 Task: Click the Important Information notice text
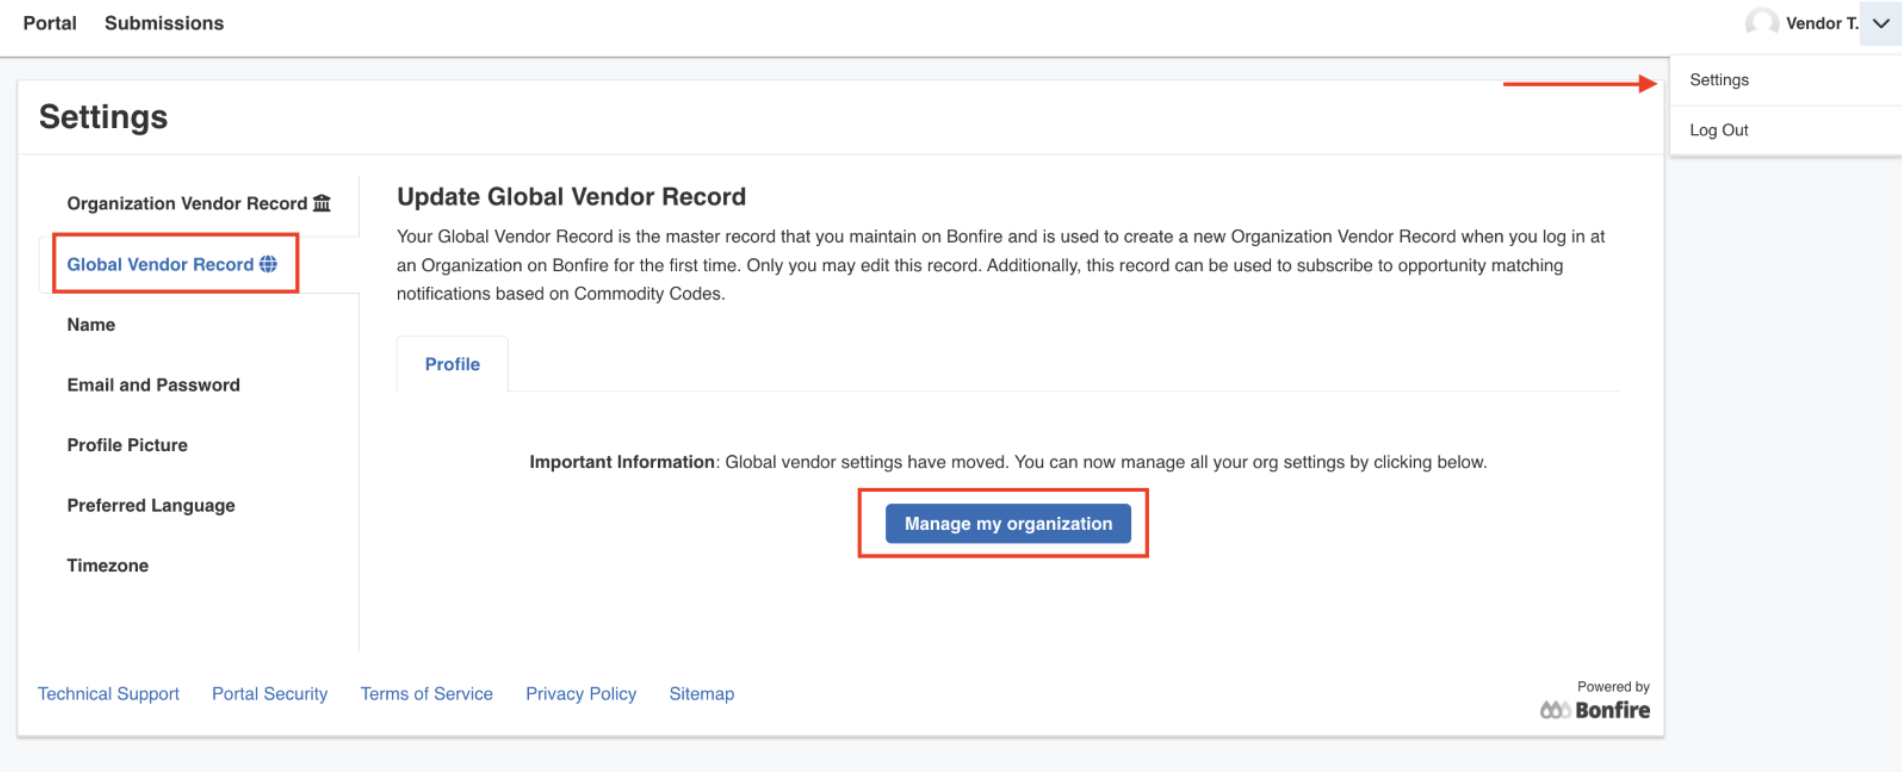[1008, 462]
